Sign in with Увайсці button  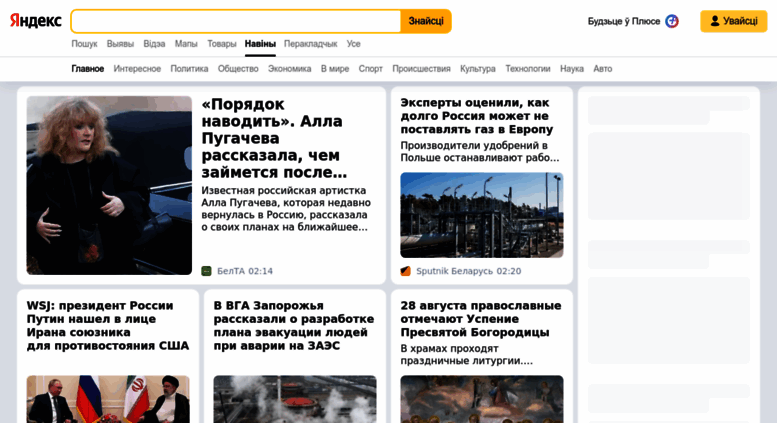pos(733,21)
